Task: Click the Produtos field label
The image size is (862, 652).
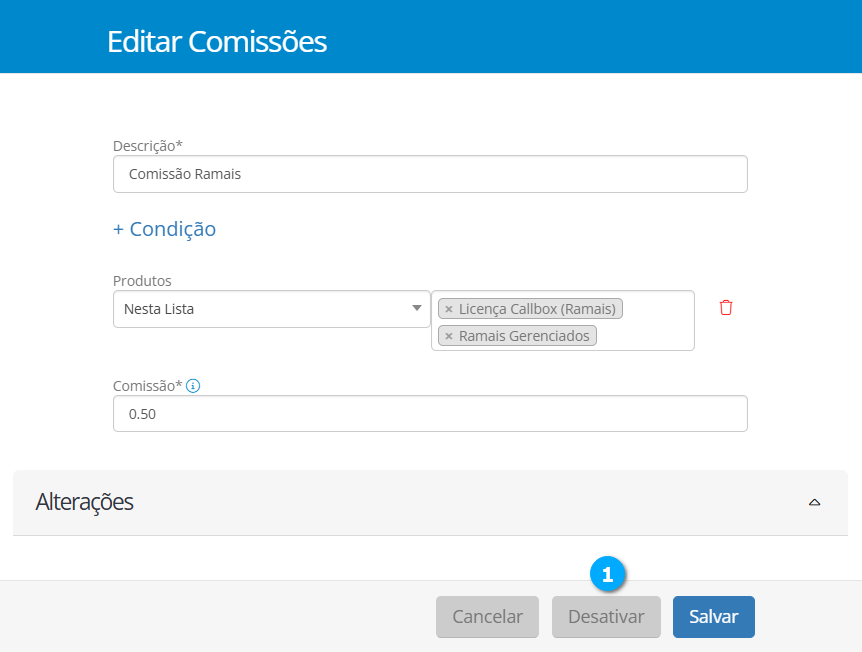Action: [142, 281]
